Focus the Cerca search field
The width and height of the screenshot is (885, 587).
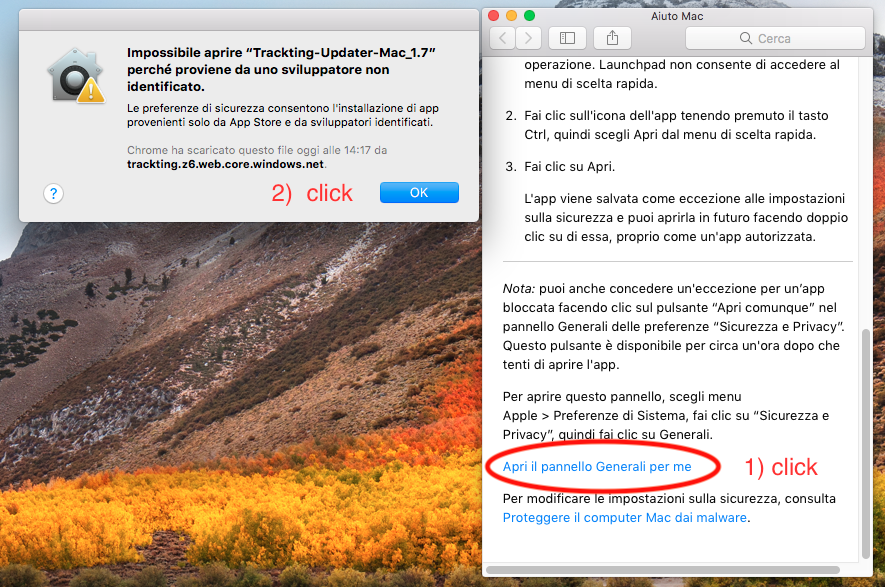(775, 38)
